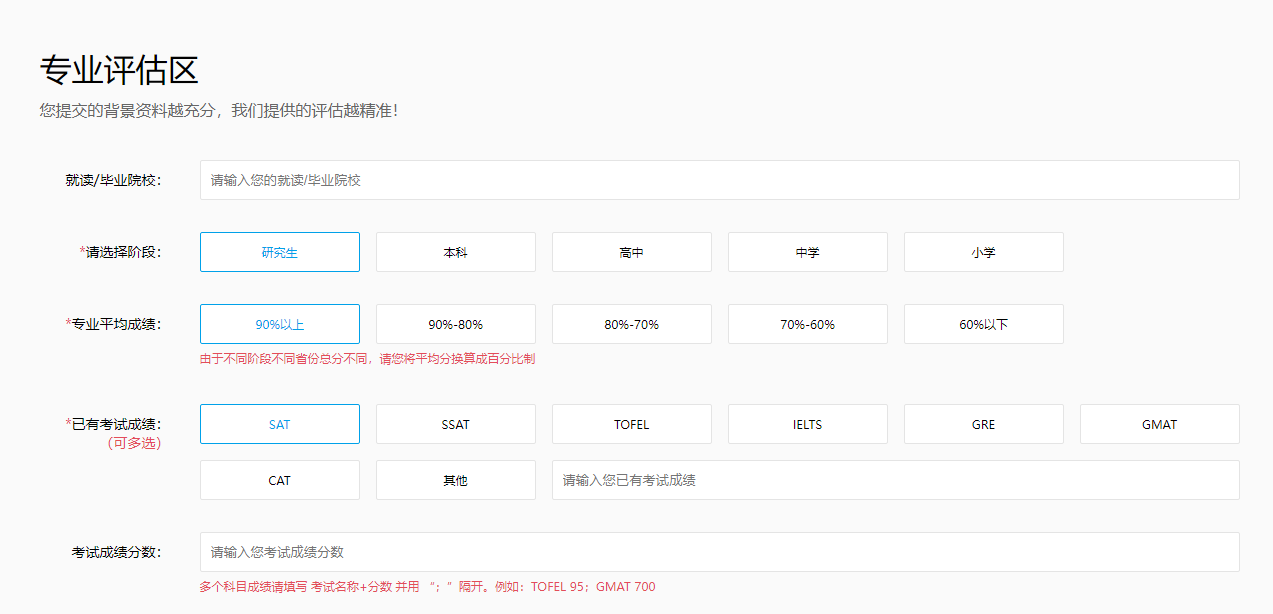Select 小学 stage option
This screenshot has height=614, width=1273.
tap(984, 252)
